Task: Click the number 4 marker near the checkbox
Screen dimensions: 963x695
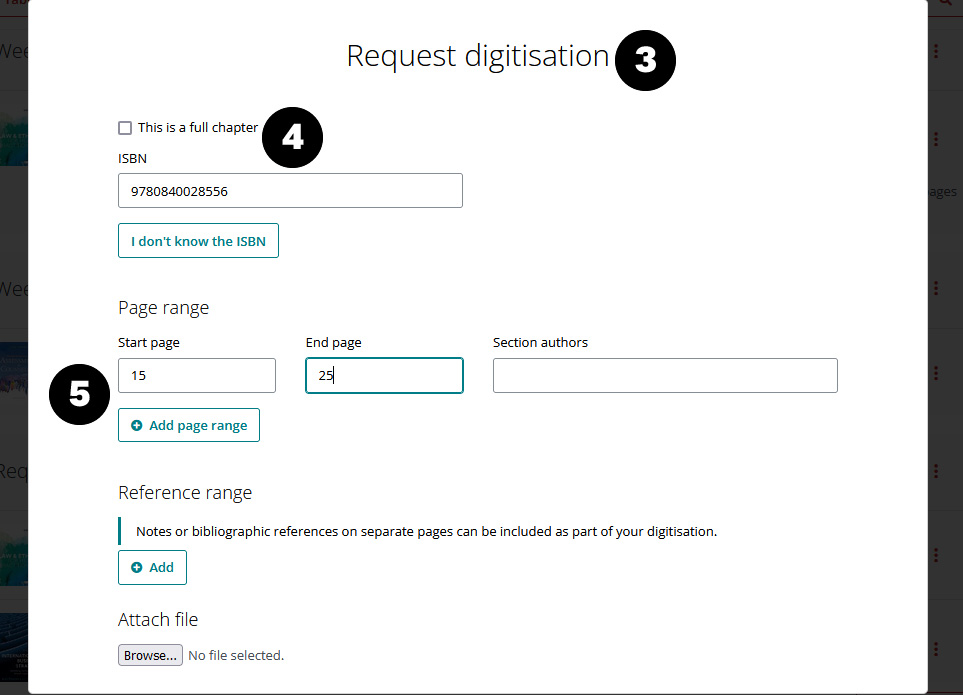Action: 292,137
